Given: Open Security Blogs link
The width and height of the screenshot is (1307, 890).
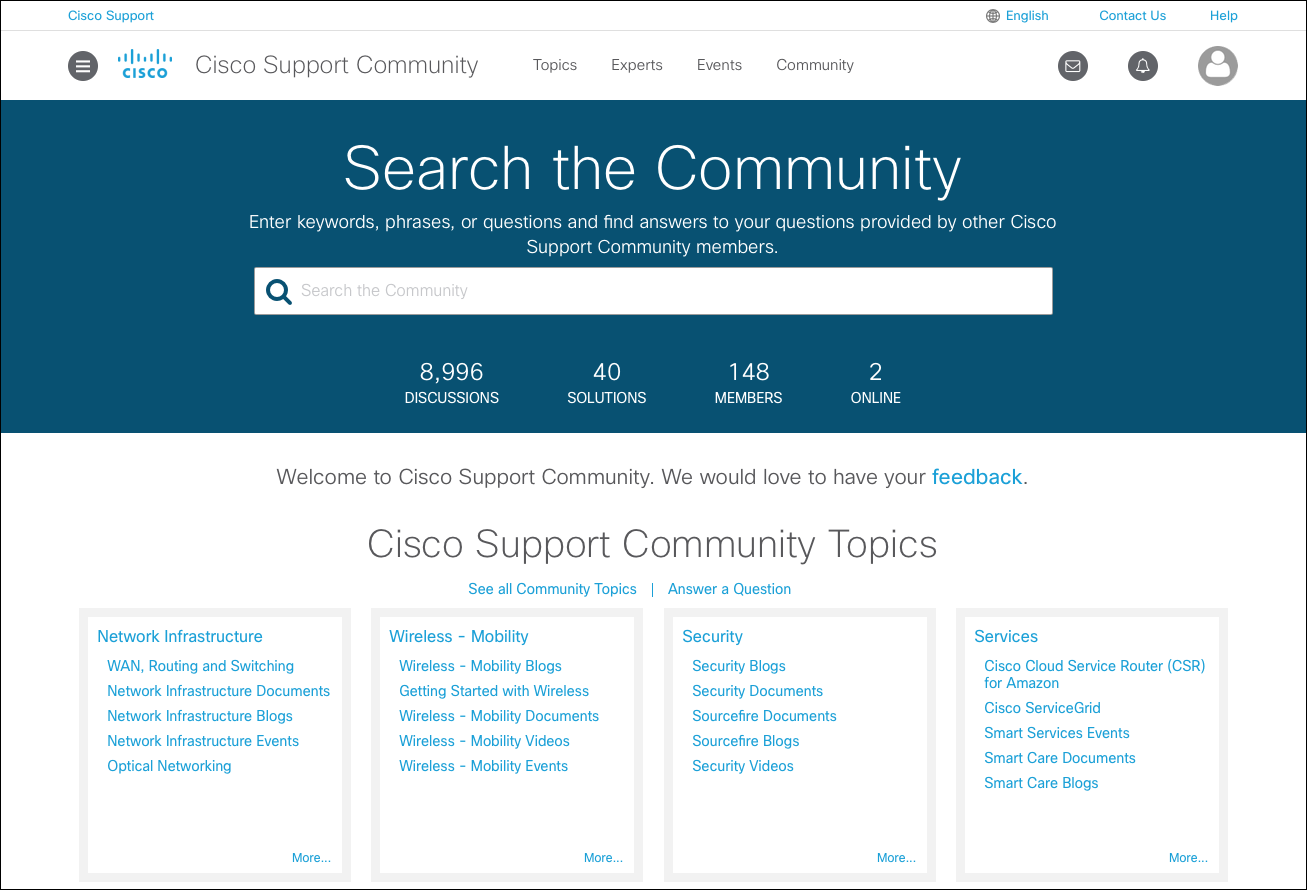Looking at the screenshot, I should click(739, 666).
